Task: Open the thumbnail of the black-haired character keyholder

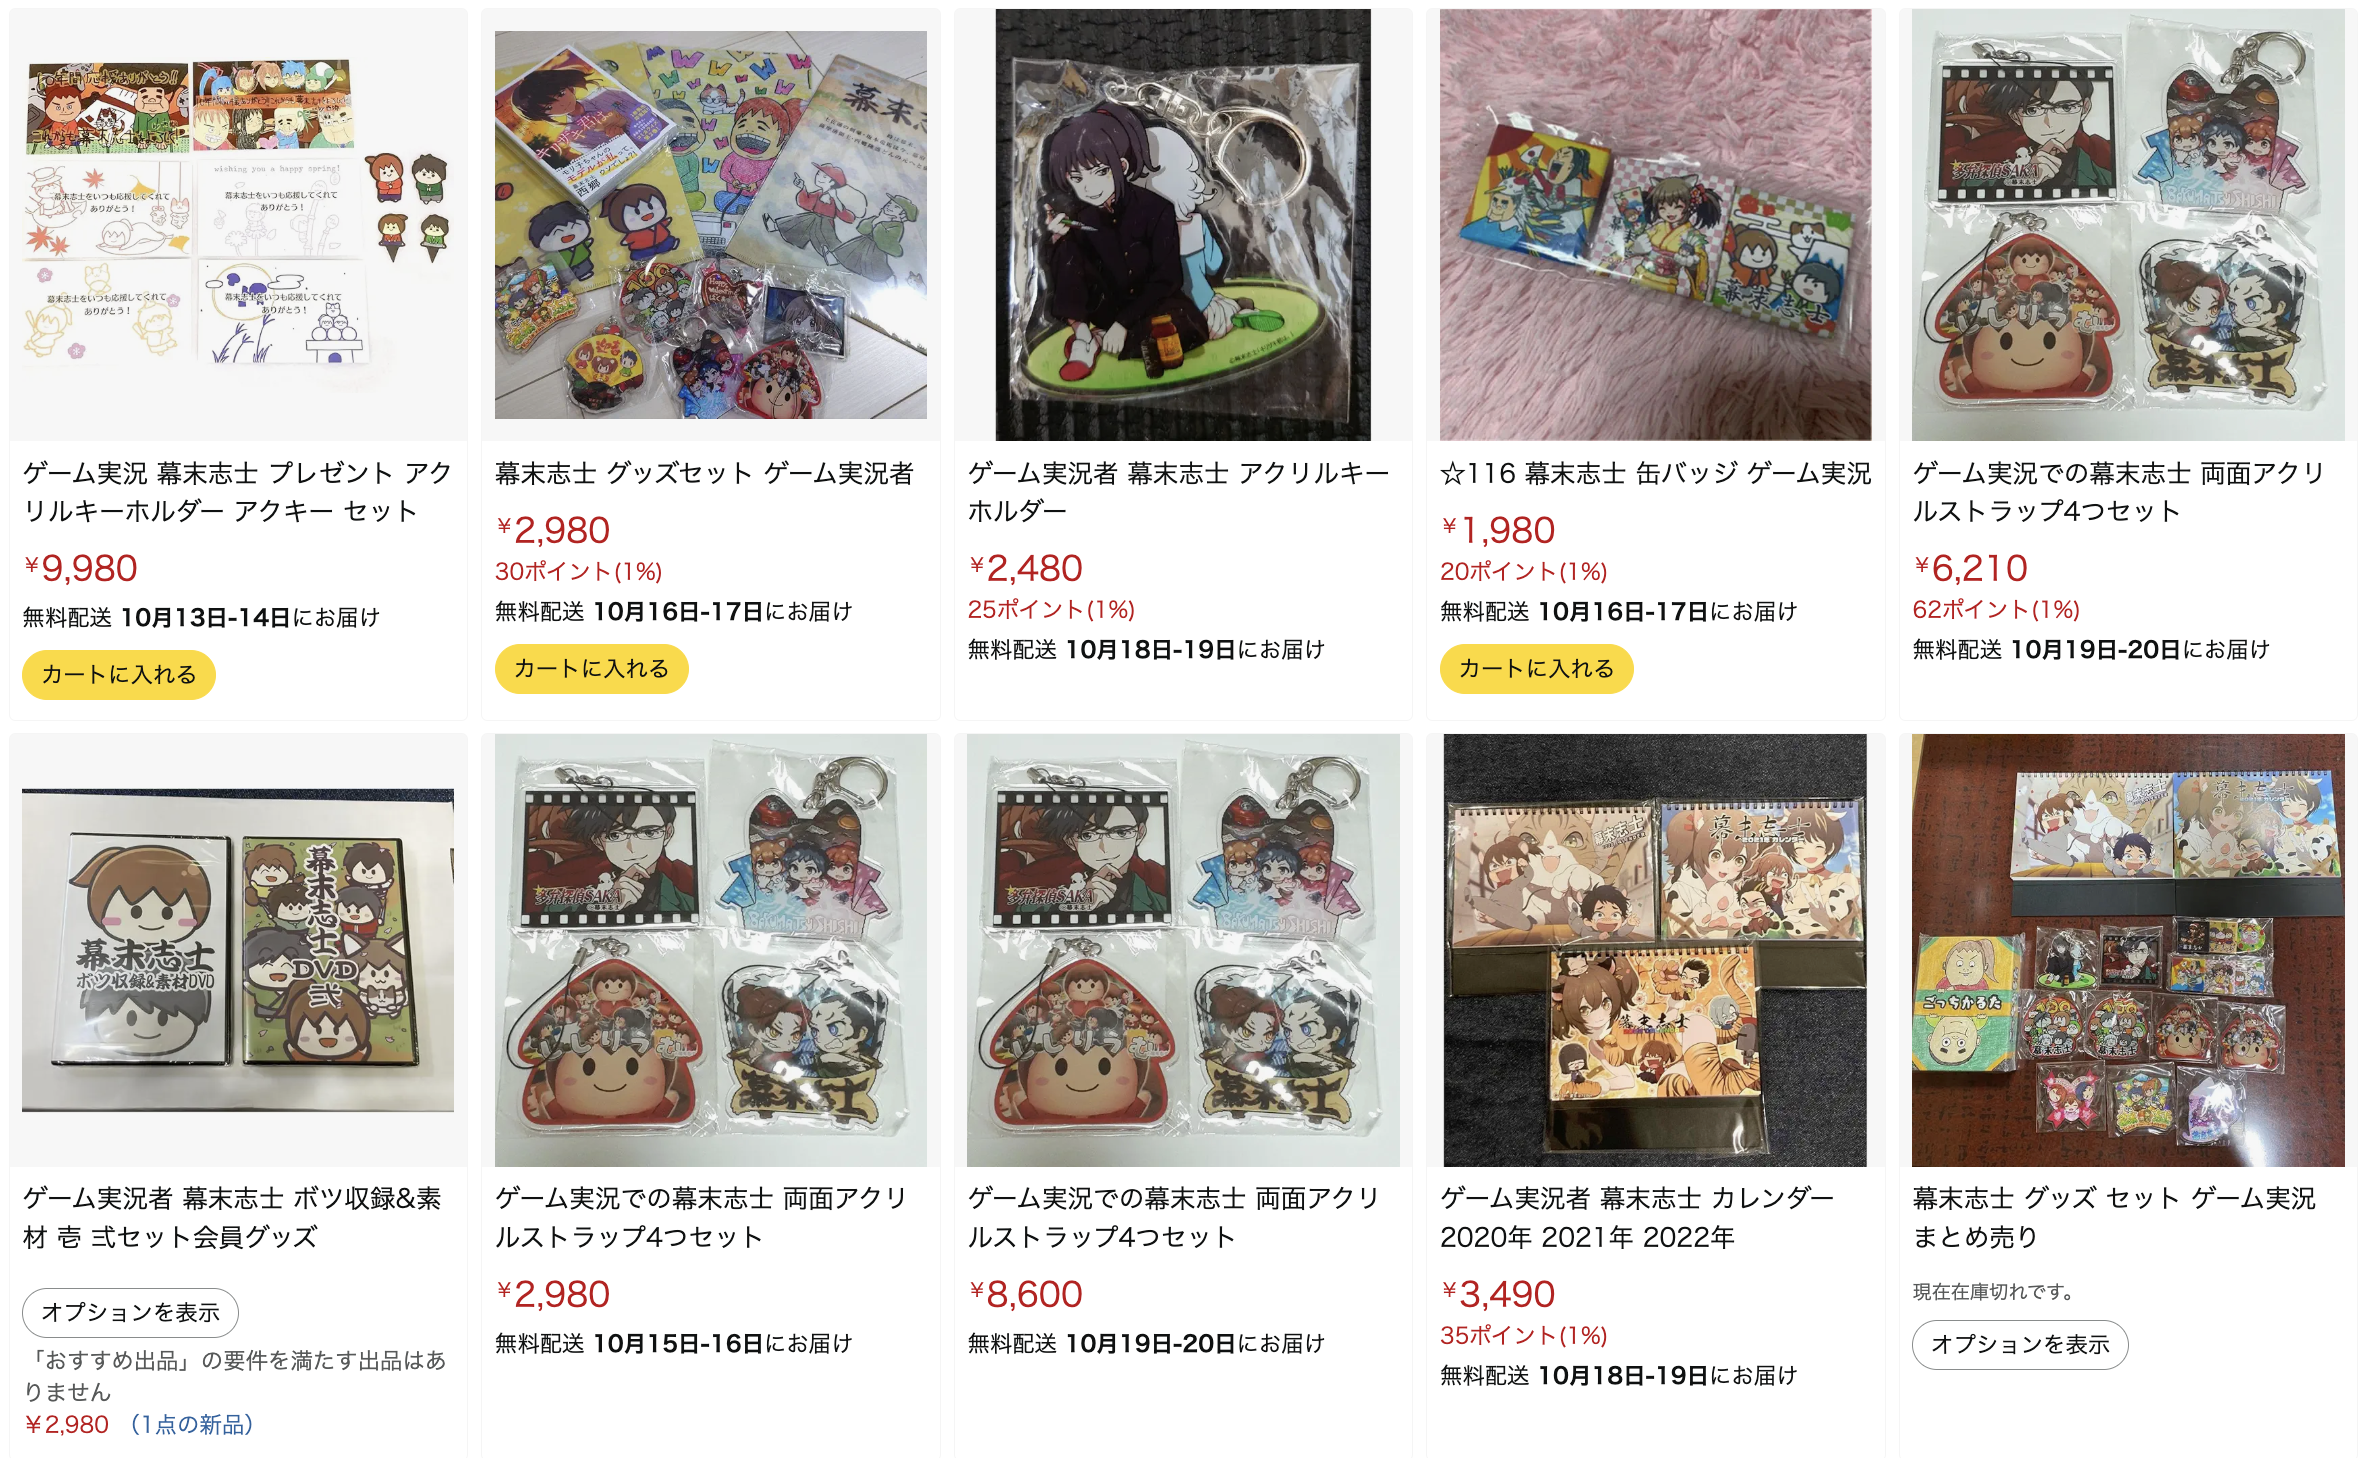Action: (x=1183, y=225)
